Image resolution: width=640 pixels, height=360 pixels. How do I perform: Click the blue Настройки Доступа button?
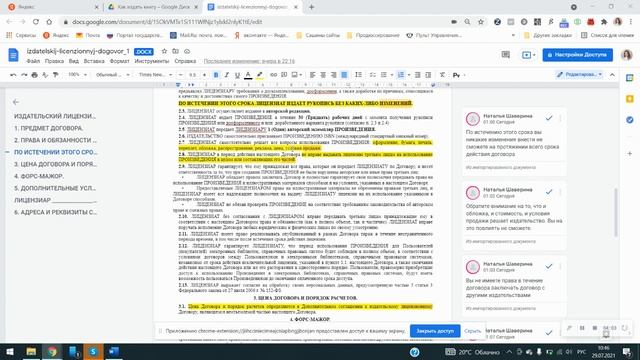pos(578,55)
